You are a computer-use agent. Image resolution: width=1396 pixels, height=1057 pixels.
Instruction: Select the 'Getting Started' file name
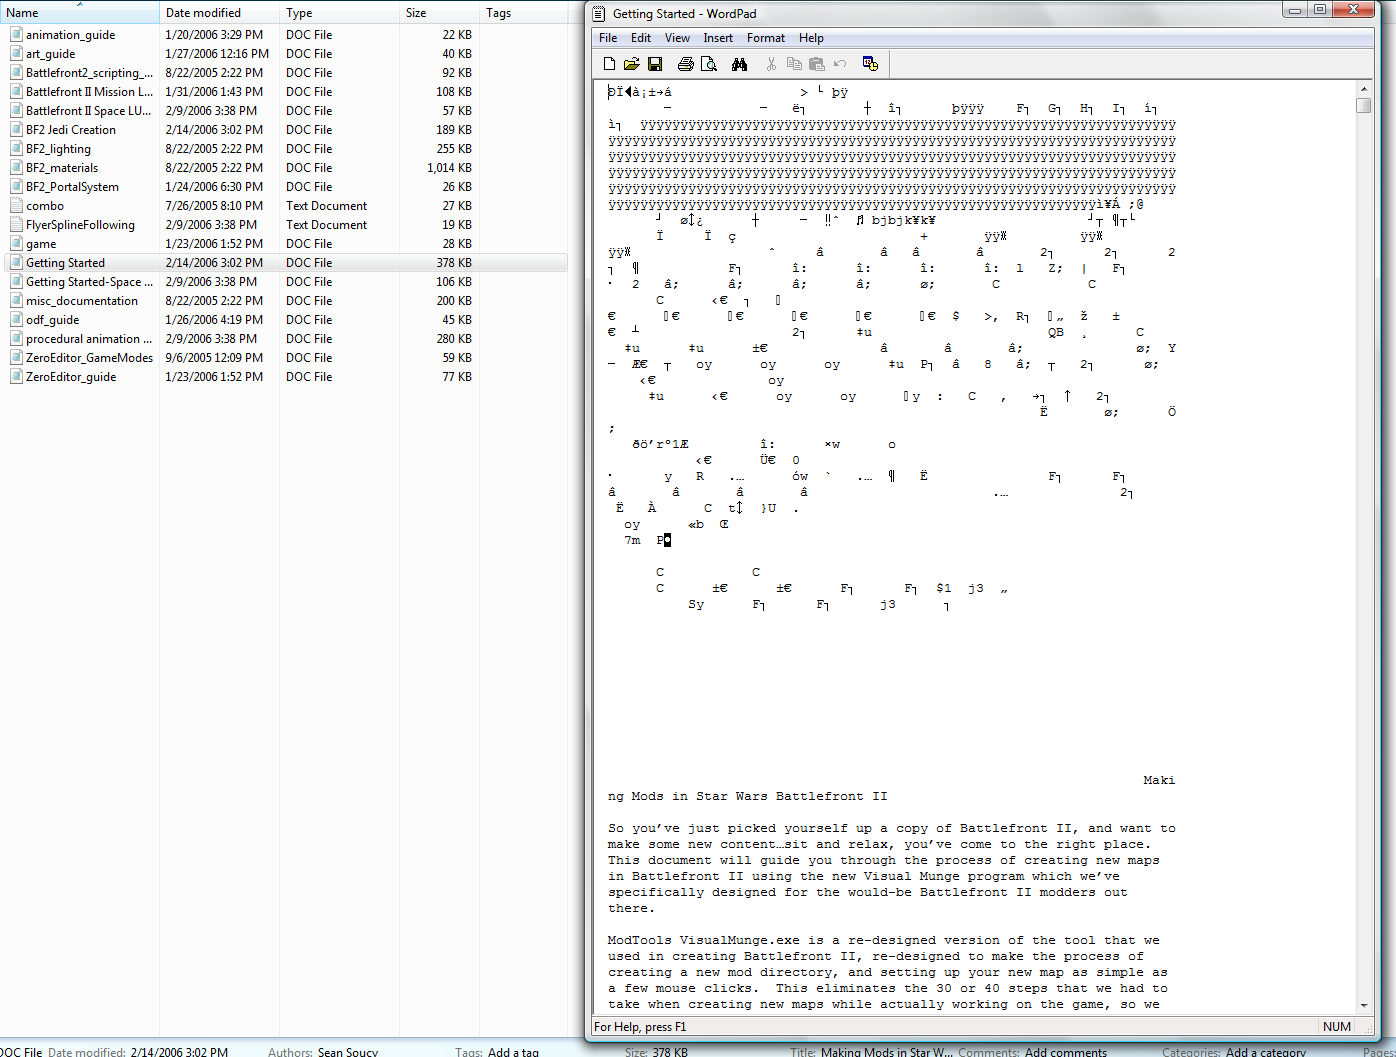pos(65,262)
